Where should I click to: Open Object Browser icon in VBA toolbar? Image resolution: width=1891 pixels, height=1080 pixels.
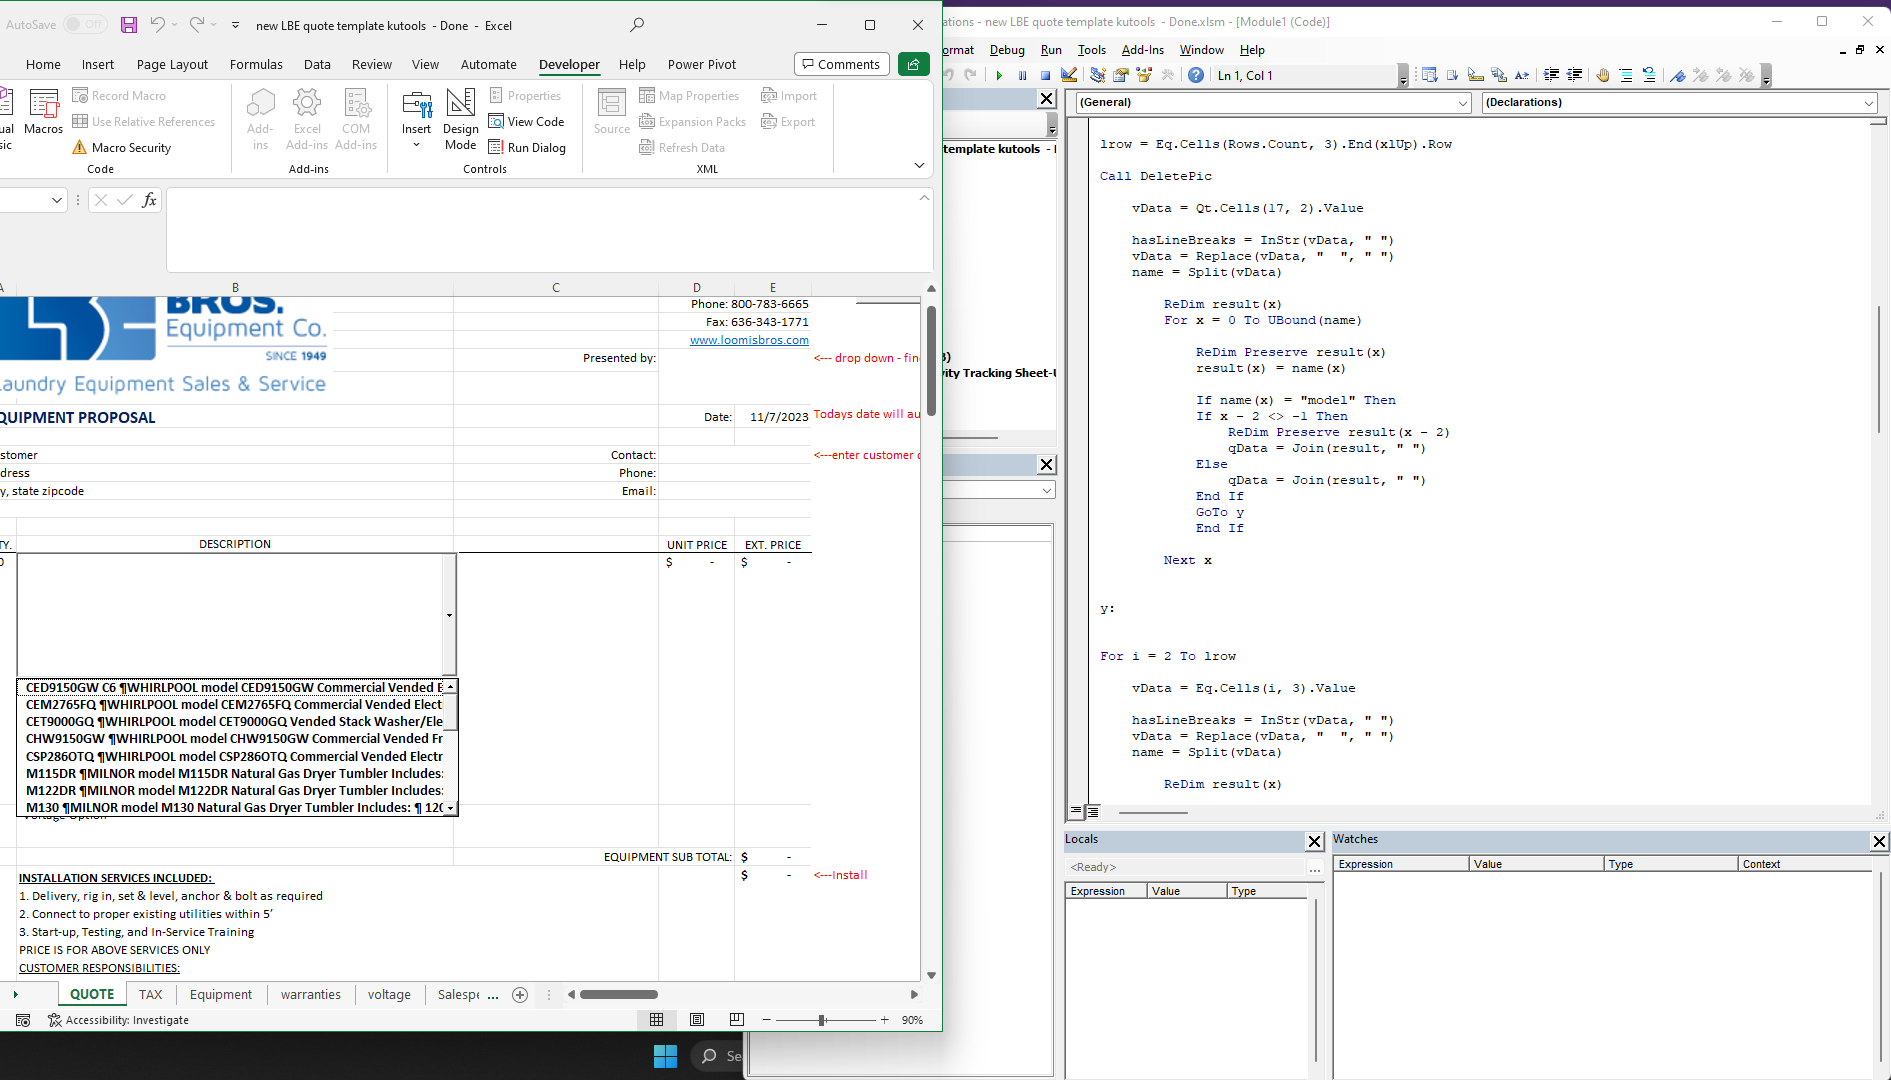coord(1143,75)
